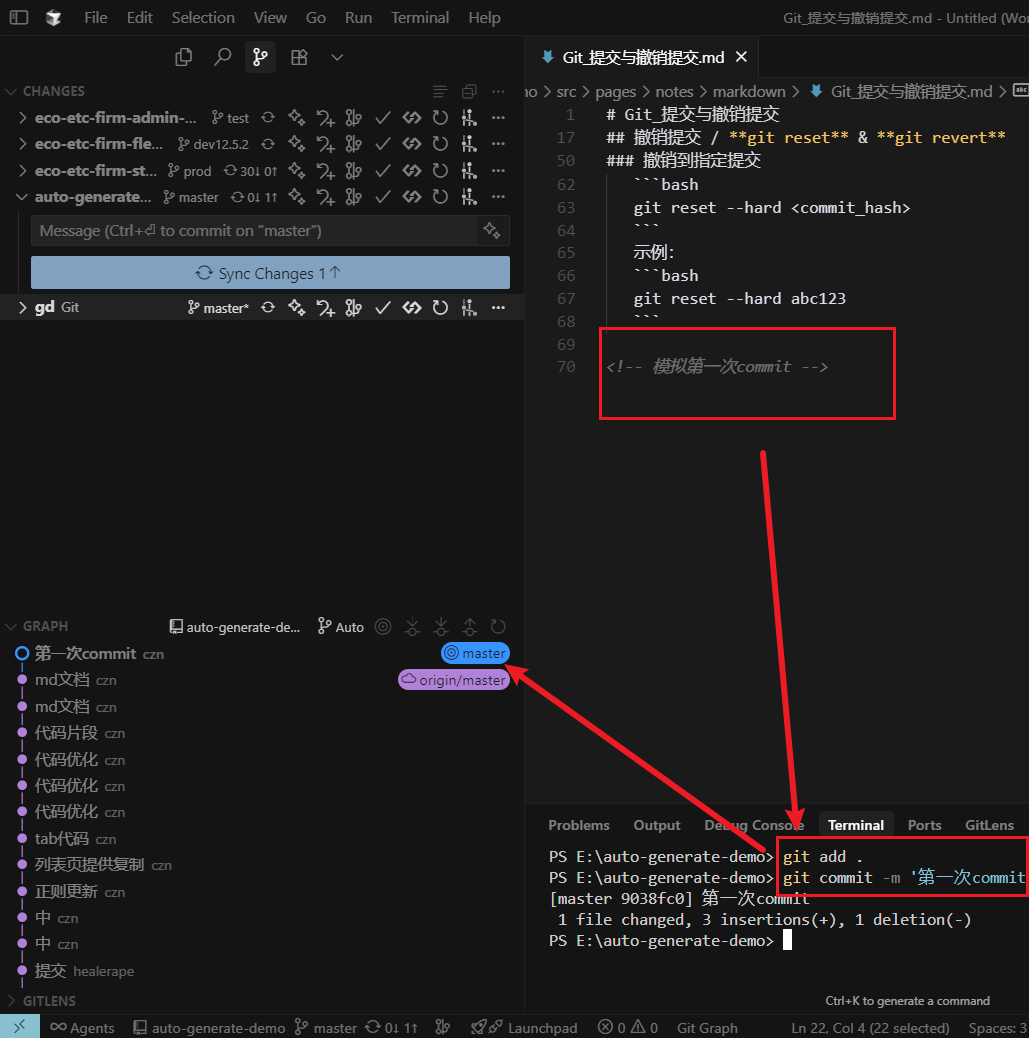
Task: Click the blue master branch badge
Action: 475,653
